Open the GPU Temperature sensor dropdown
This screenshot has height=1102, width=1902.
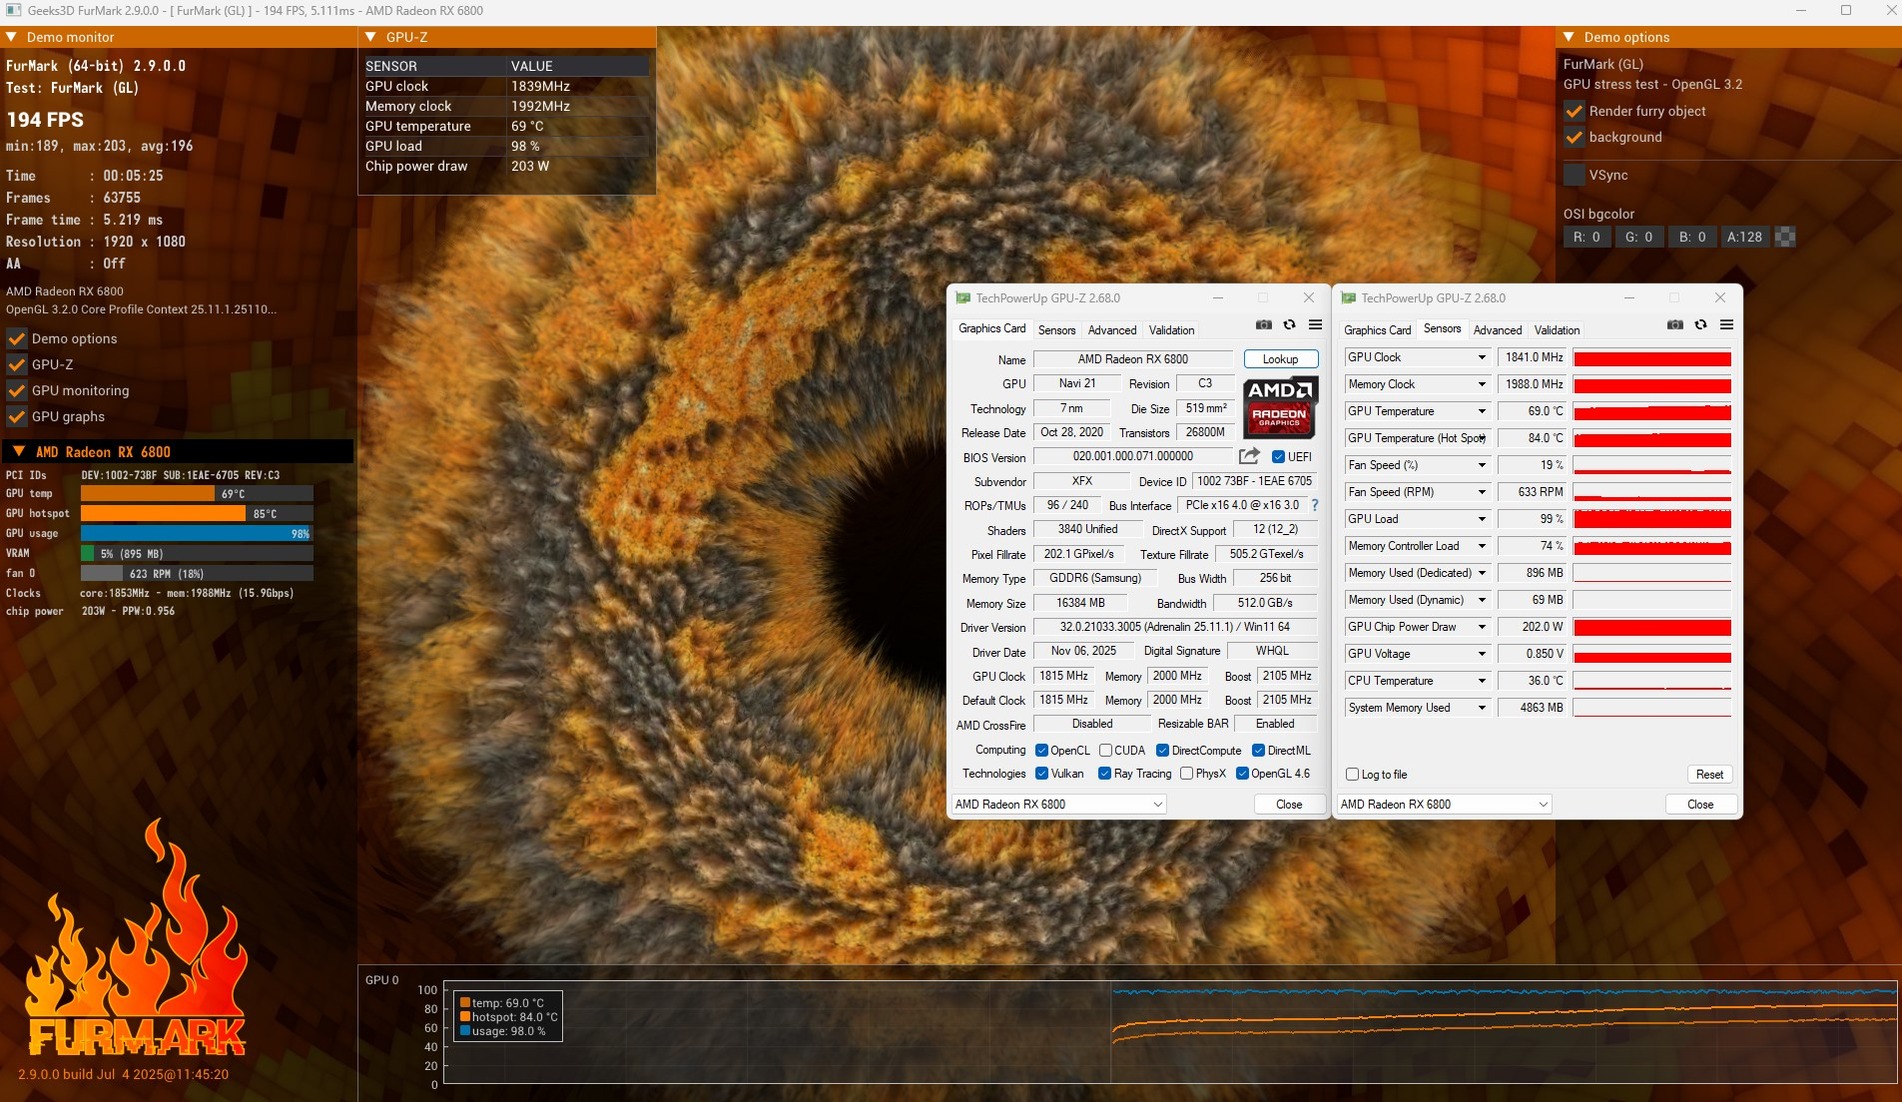click(x=1481, y=411)
